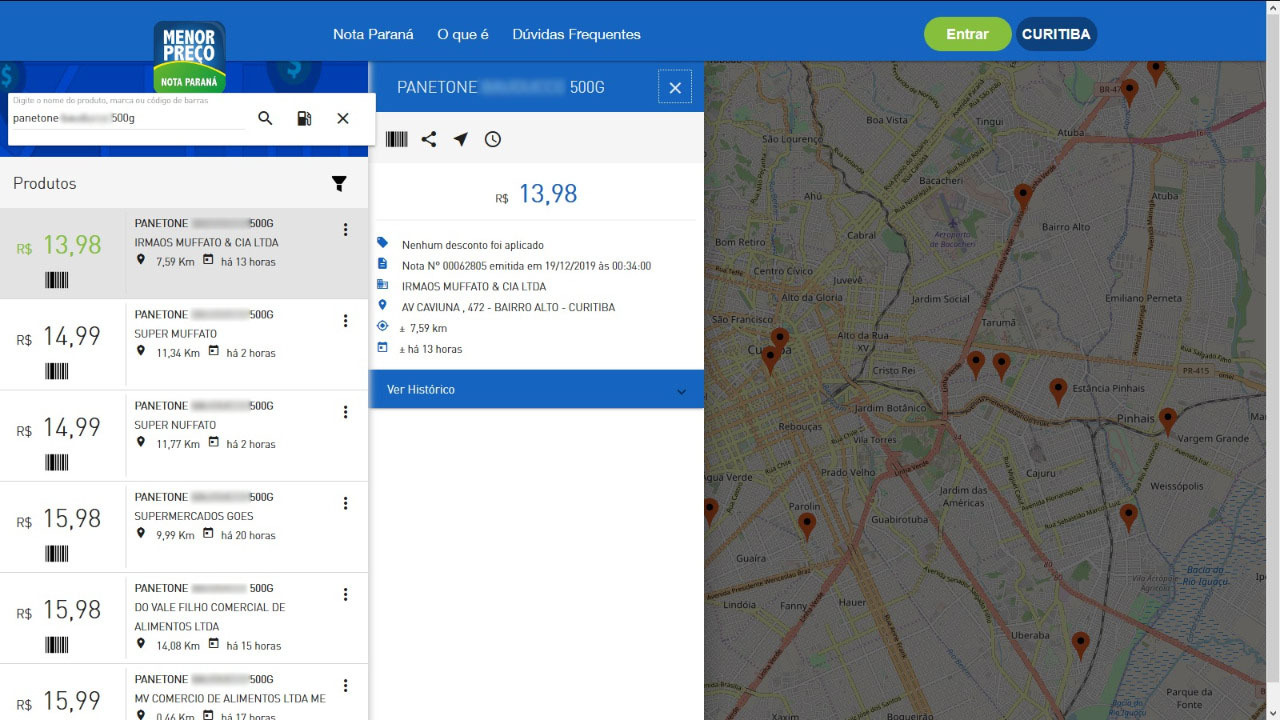The height and width of the screenshot is (720, 1280).
Task: Change city using CURITIBA button
Action: tap(1056, 34)
